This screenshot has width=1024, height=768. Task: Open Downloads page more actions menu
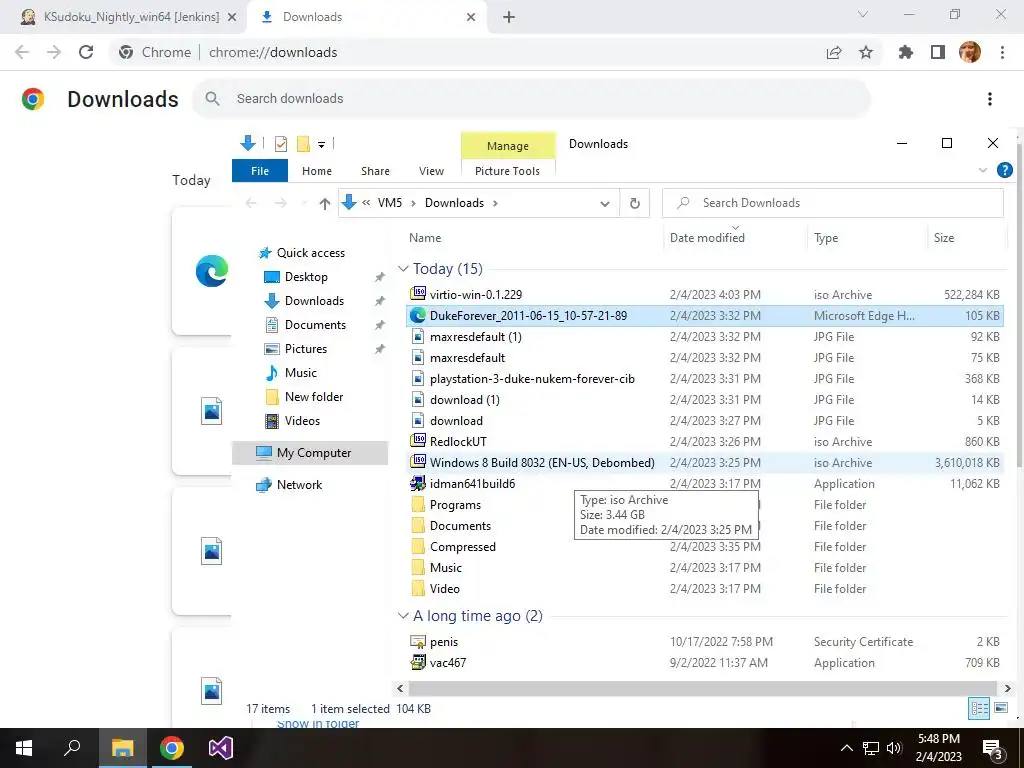(990, 99)
